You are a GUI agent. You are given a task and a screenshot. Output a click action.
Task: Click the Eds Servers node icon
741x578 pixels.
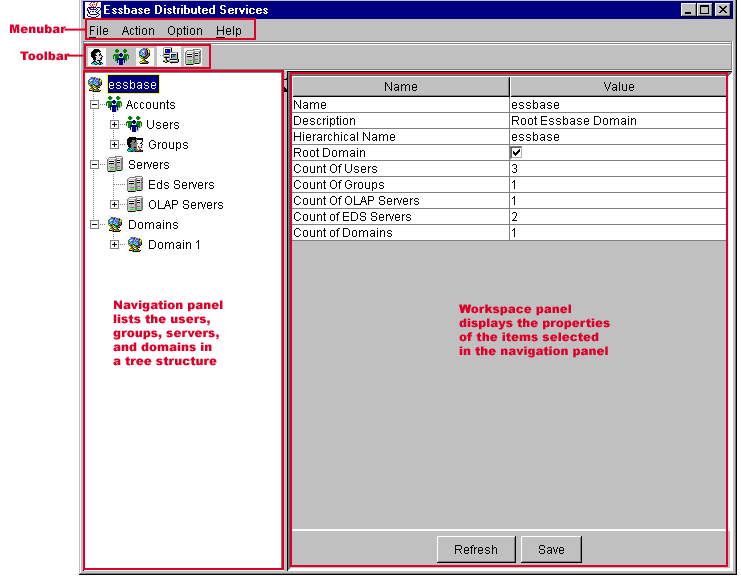tap(135, 184)
